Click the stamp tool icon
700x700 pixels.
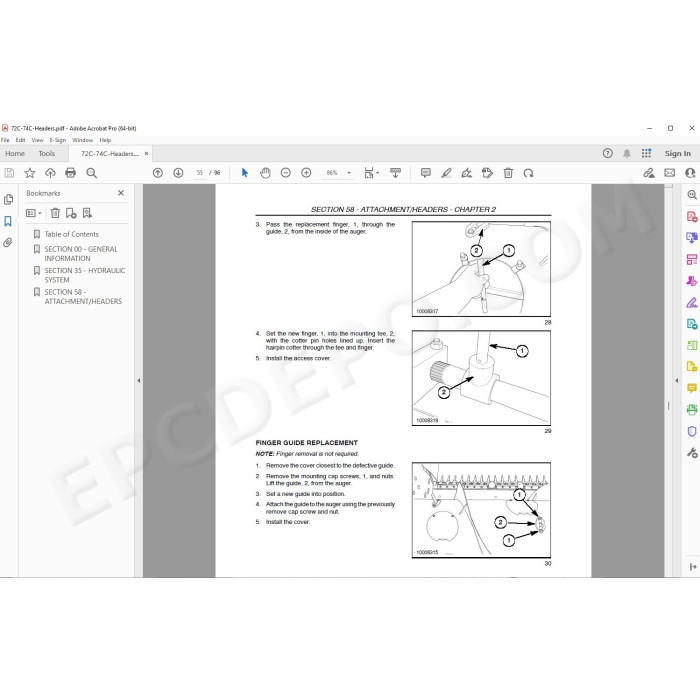pyautogui.click(x=488, y=173)
